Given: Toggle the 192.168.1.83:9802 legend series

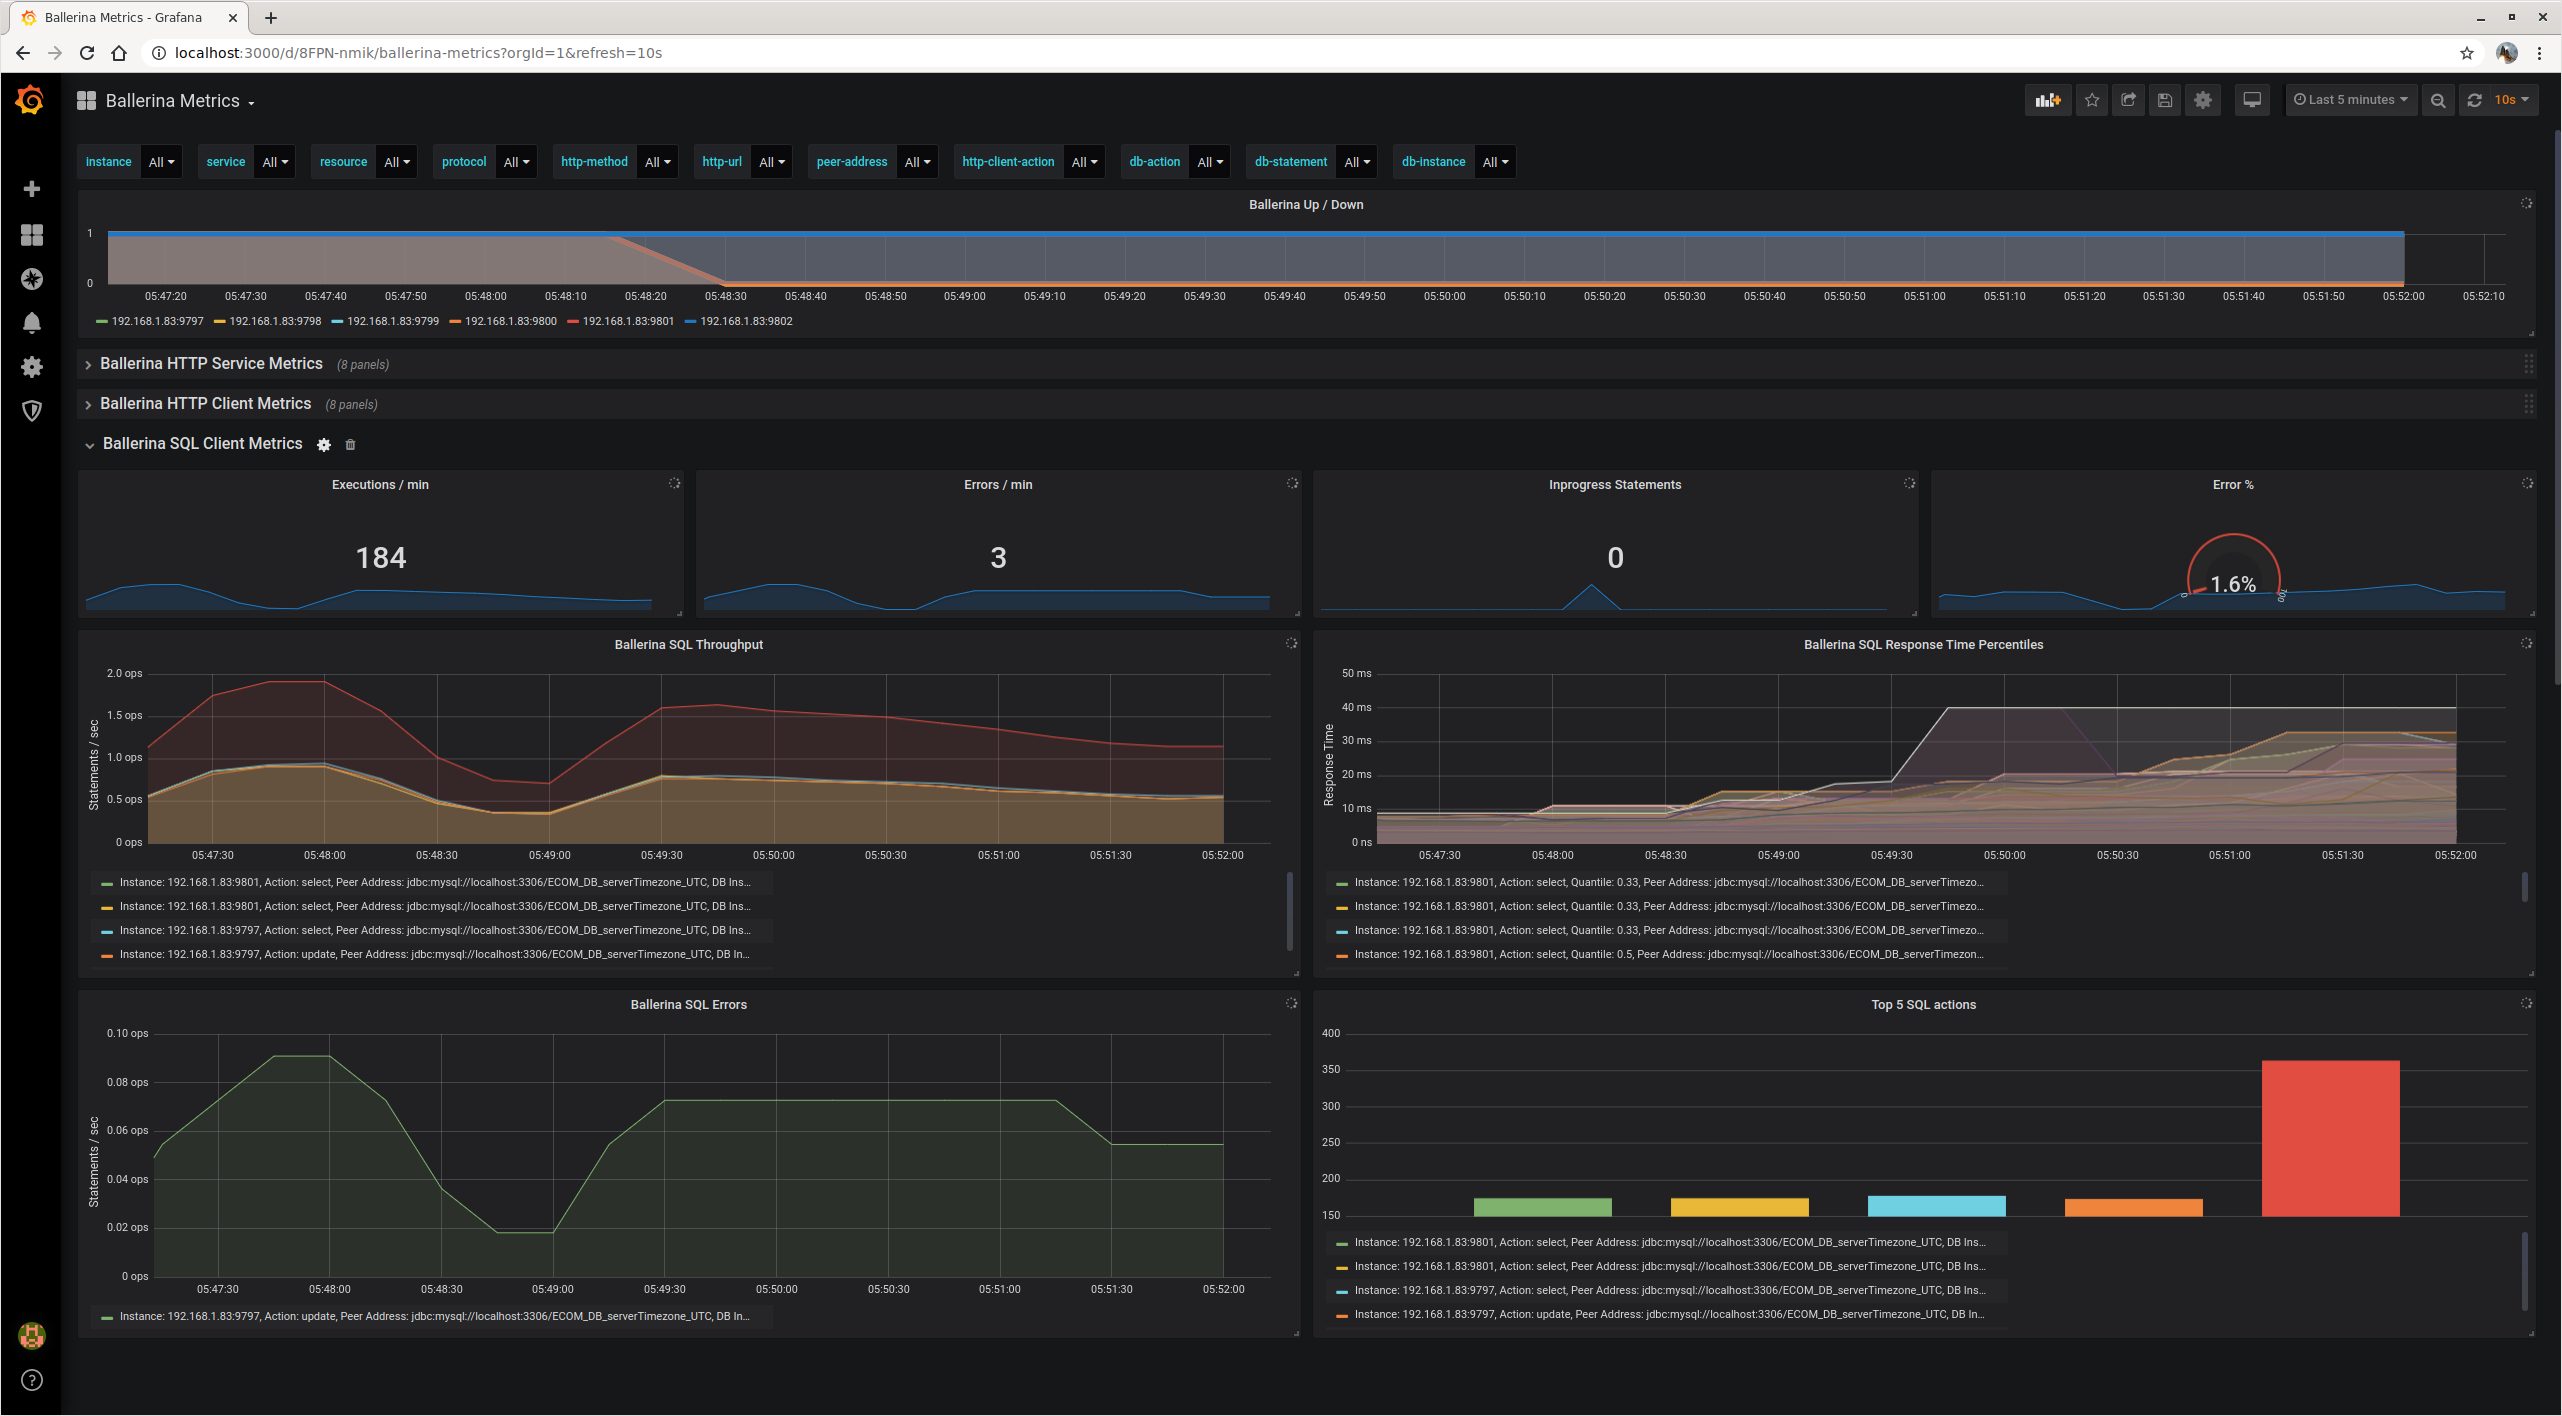Looking at the screenshot, I should pyautogui.click(x=745, y=321).
